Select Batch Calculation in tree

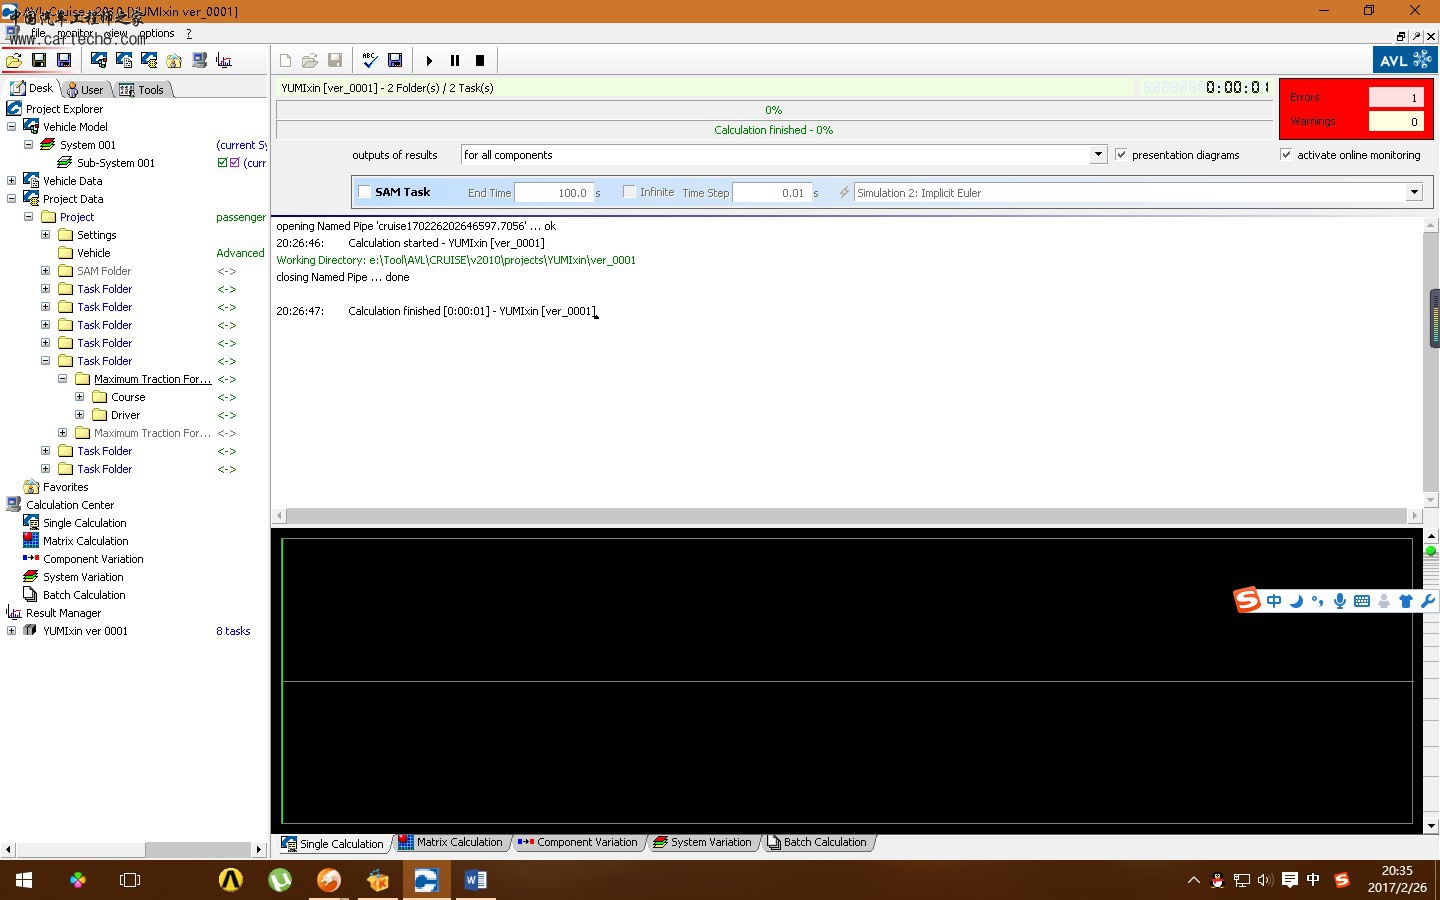pyautogui.click(x=84, y=595)
